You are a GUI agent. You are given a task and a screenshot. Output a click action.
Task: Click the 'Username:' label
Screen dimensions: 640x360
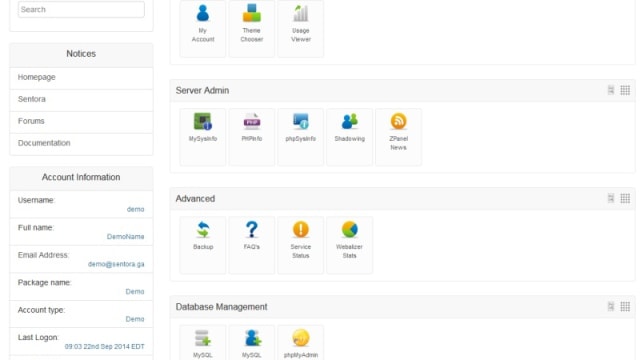pyautogui.click(x=36, y=200)
